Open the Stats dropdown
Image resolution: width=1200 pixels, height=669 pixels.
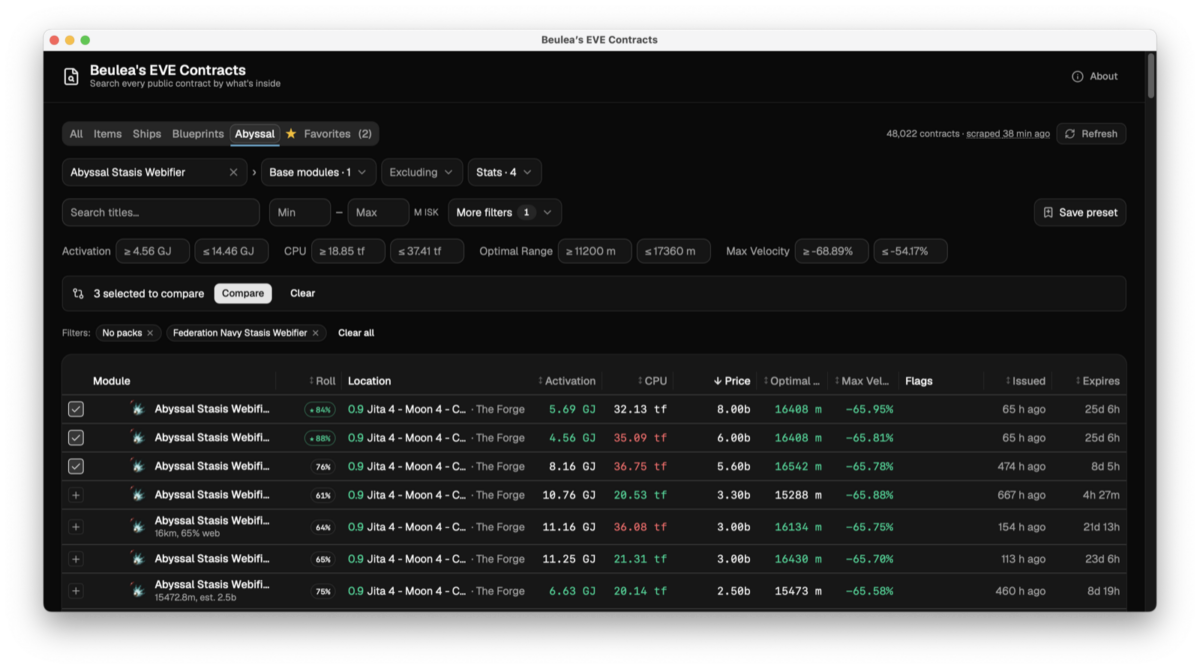pyautogui.click(x=504, y=172)
